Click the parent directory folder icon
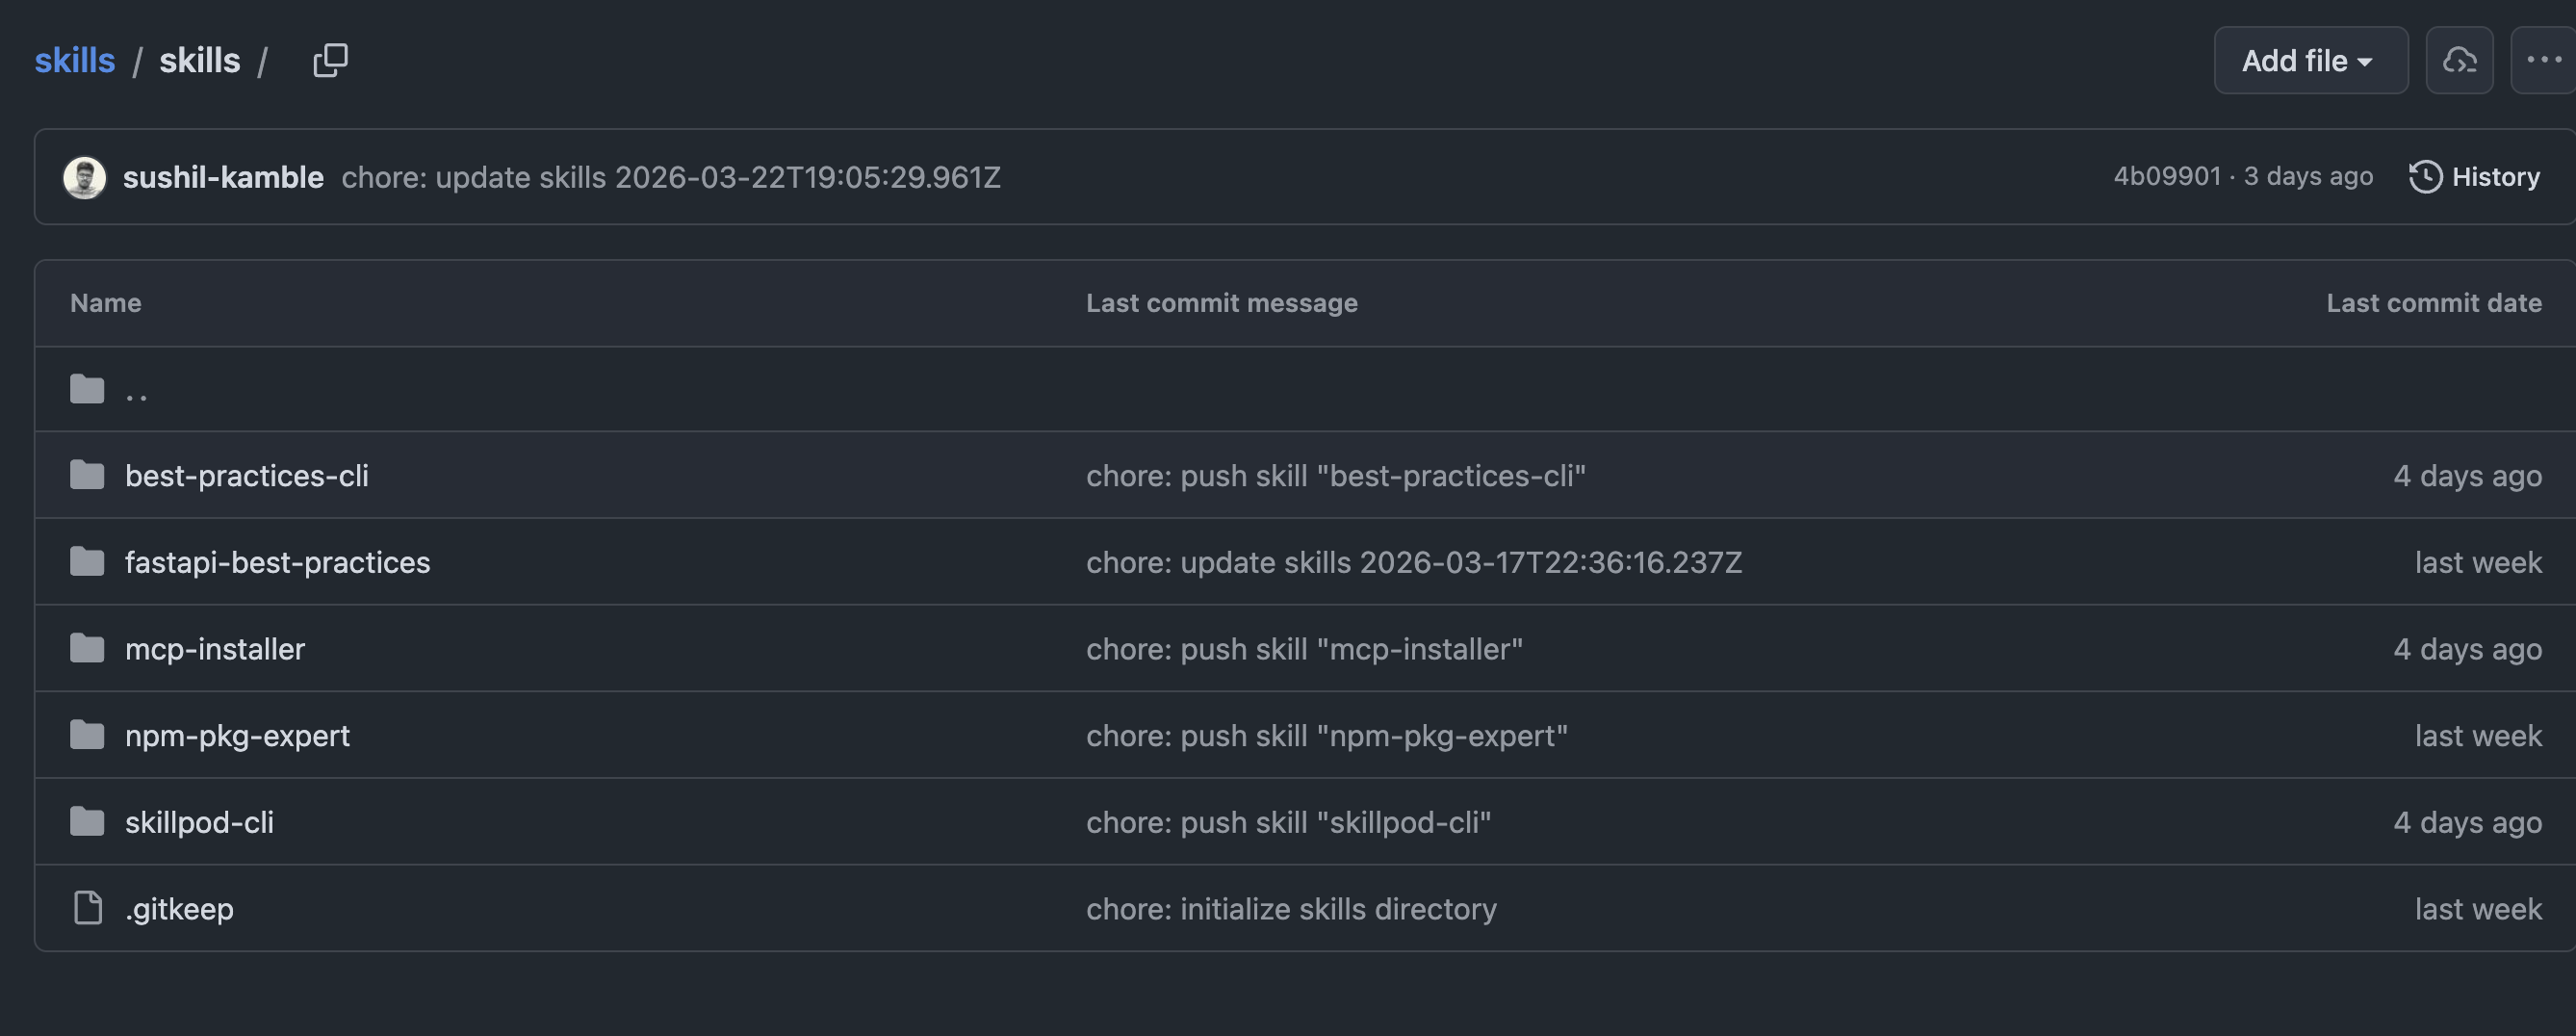 click(x=86, y=388)
